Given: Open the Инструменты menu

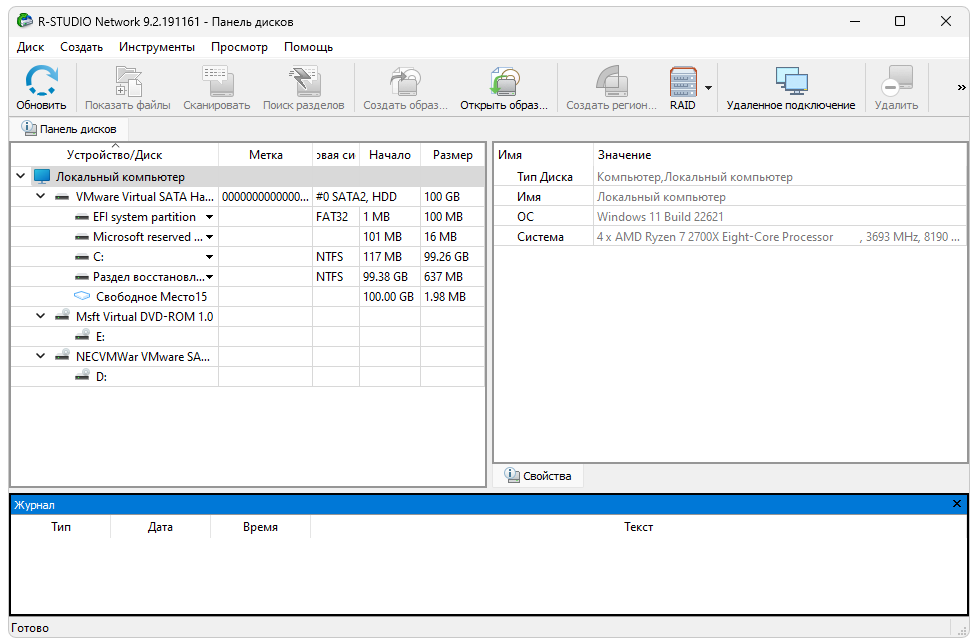Looking at the screenshot, I should coord(157,47).
